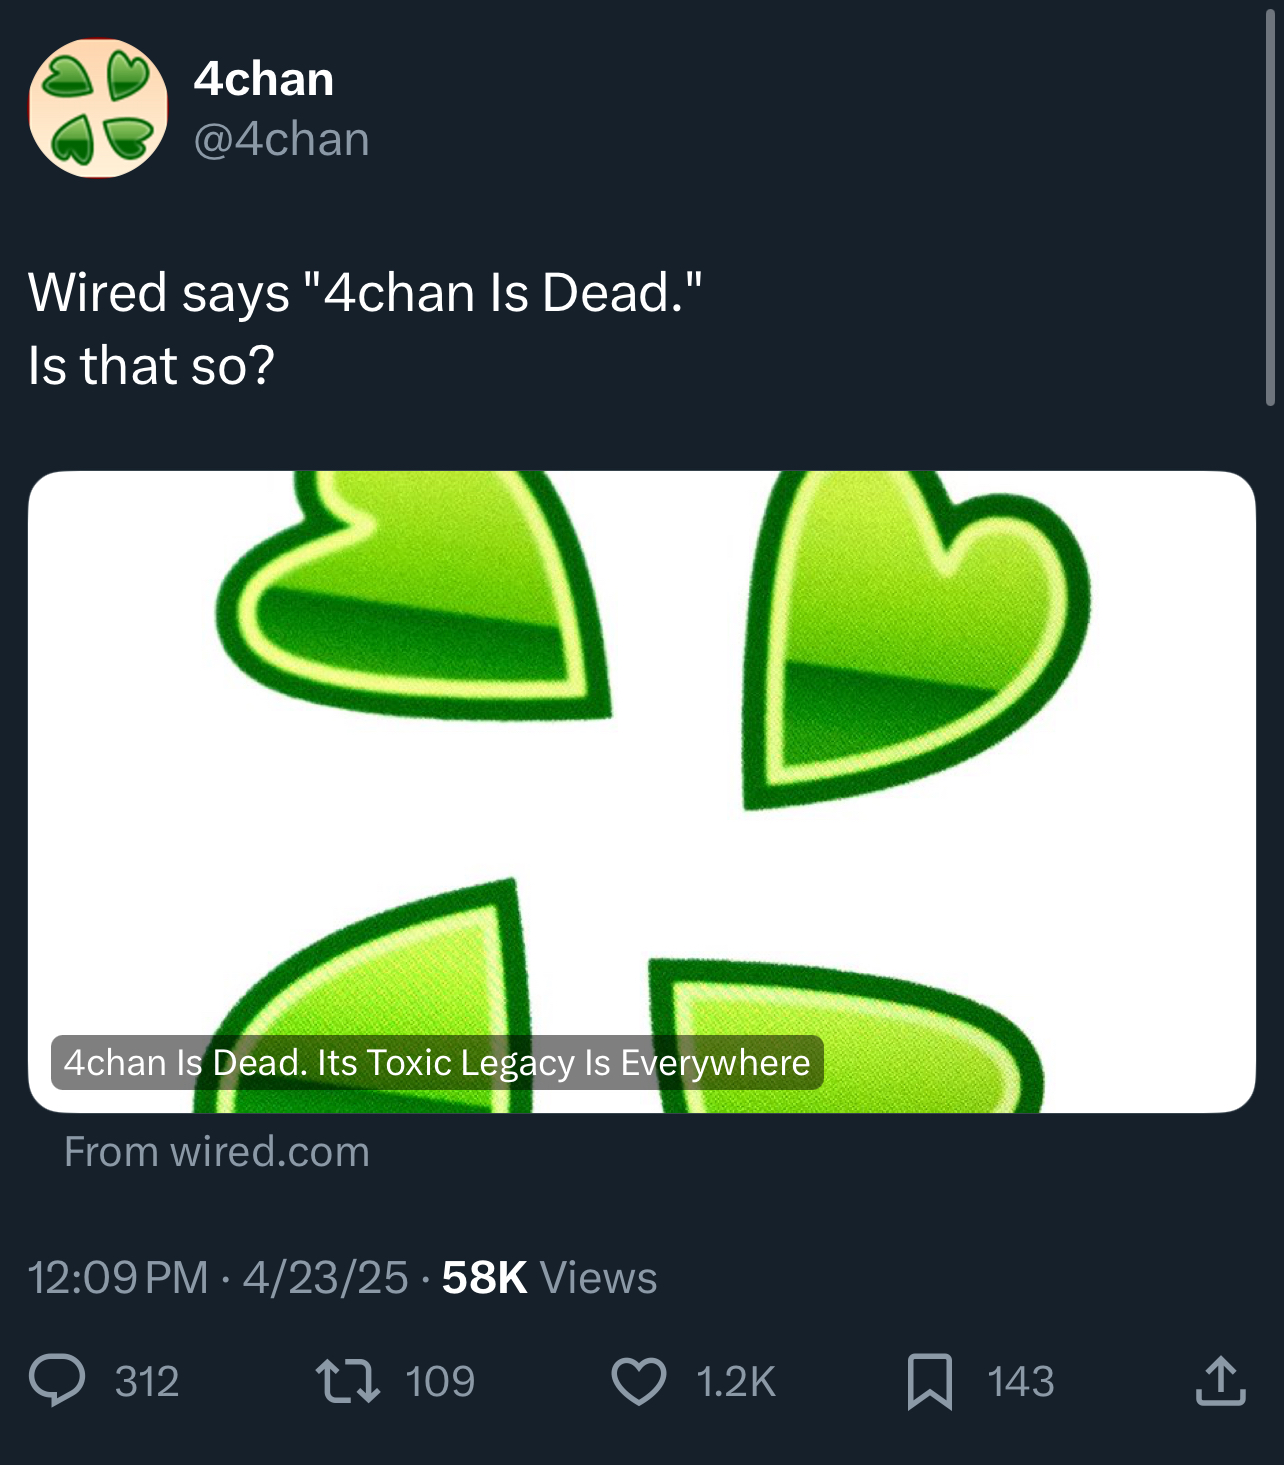This screenshot has width=1284, height=1465.
Task: Click the speech bubble reply icon
Action: click(x=57, y=1381)
